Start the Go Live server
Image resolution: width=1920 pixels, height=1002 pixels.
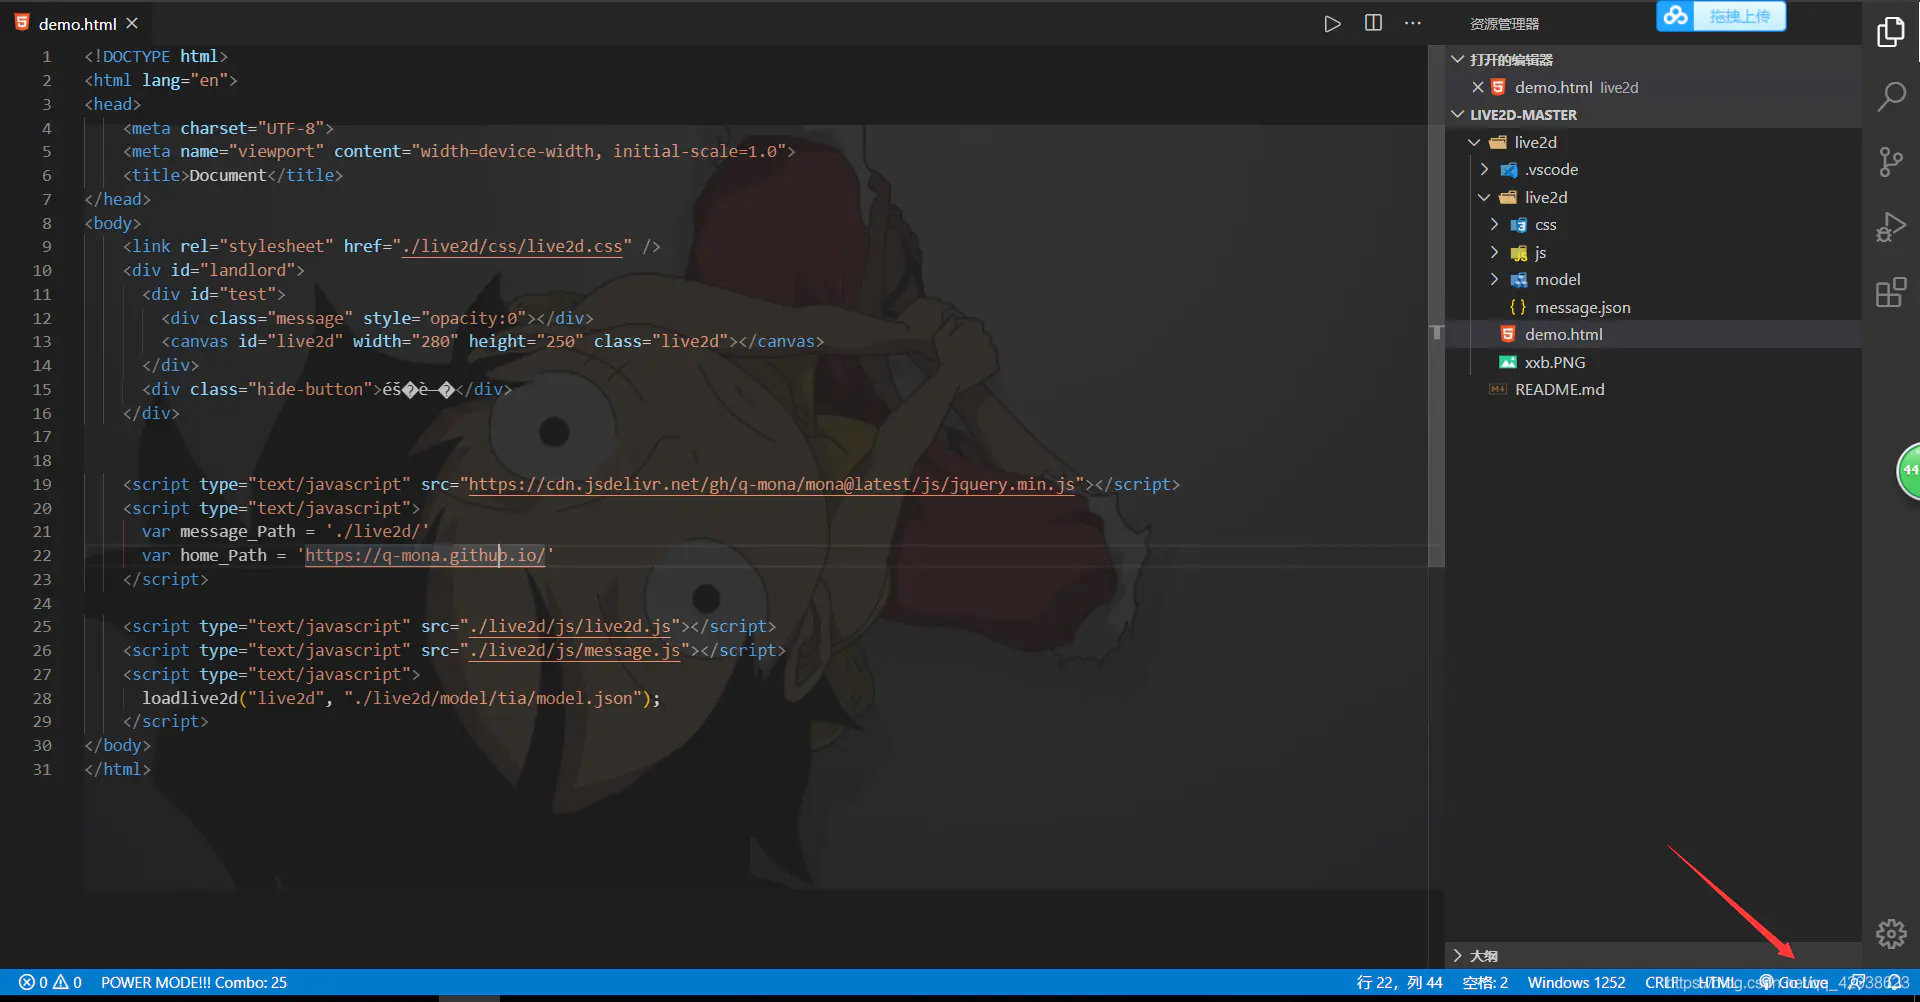(x=1794, y=983)
